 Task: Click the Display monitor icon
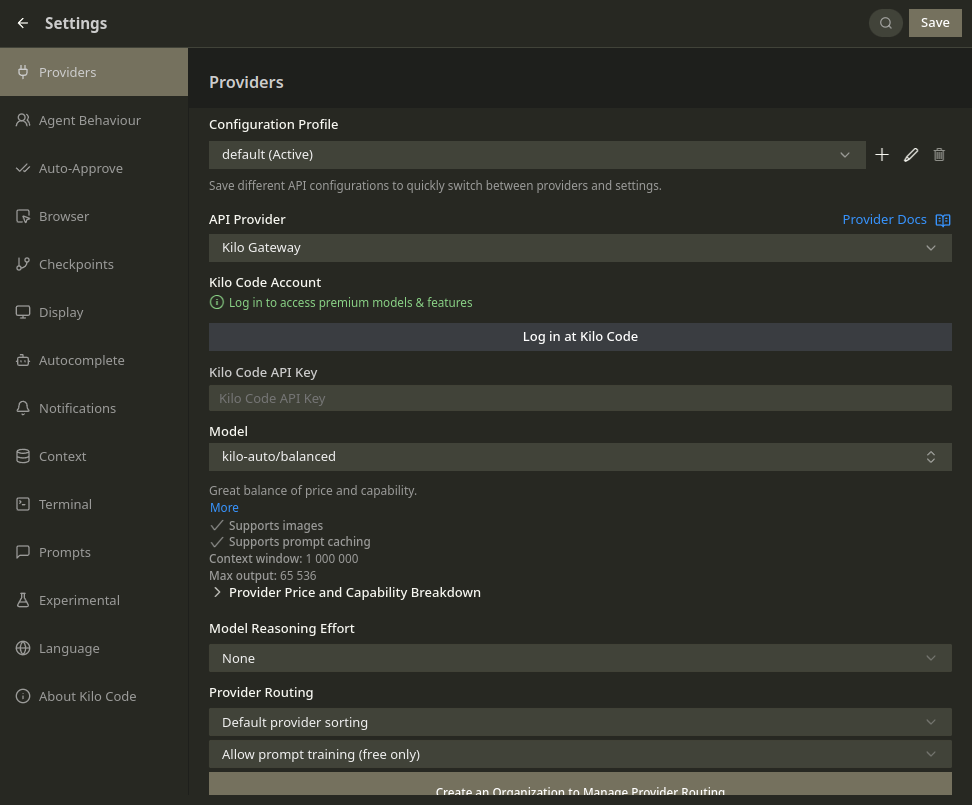coord(23,312)
